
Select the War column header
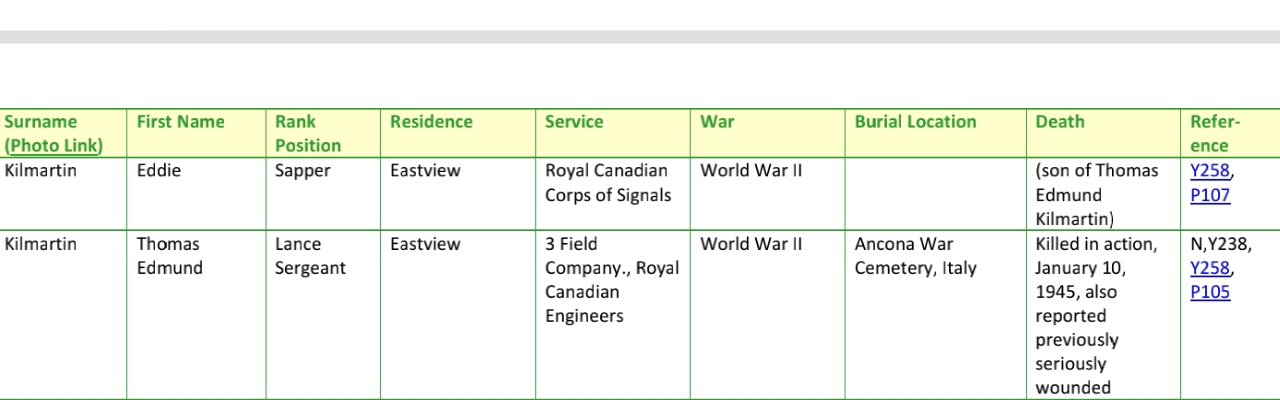[717, 122]
